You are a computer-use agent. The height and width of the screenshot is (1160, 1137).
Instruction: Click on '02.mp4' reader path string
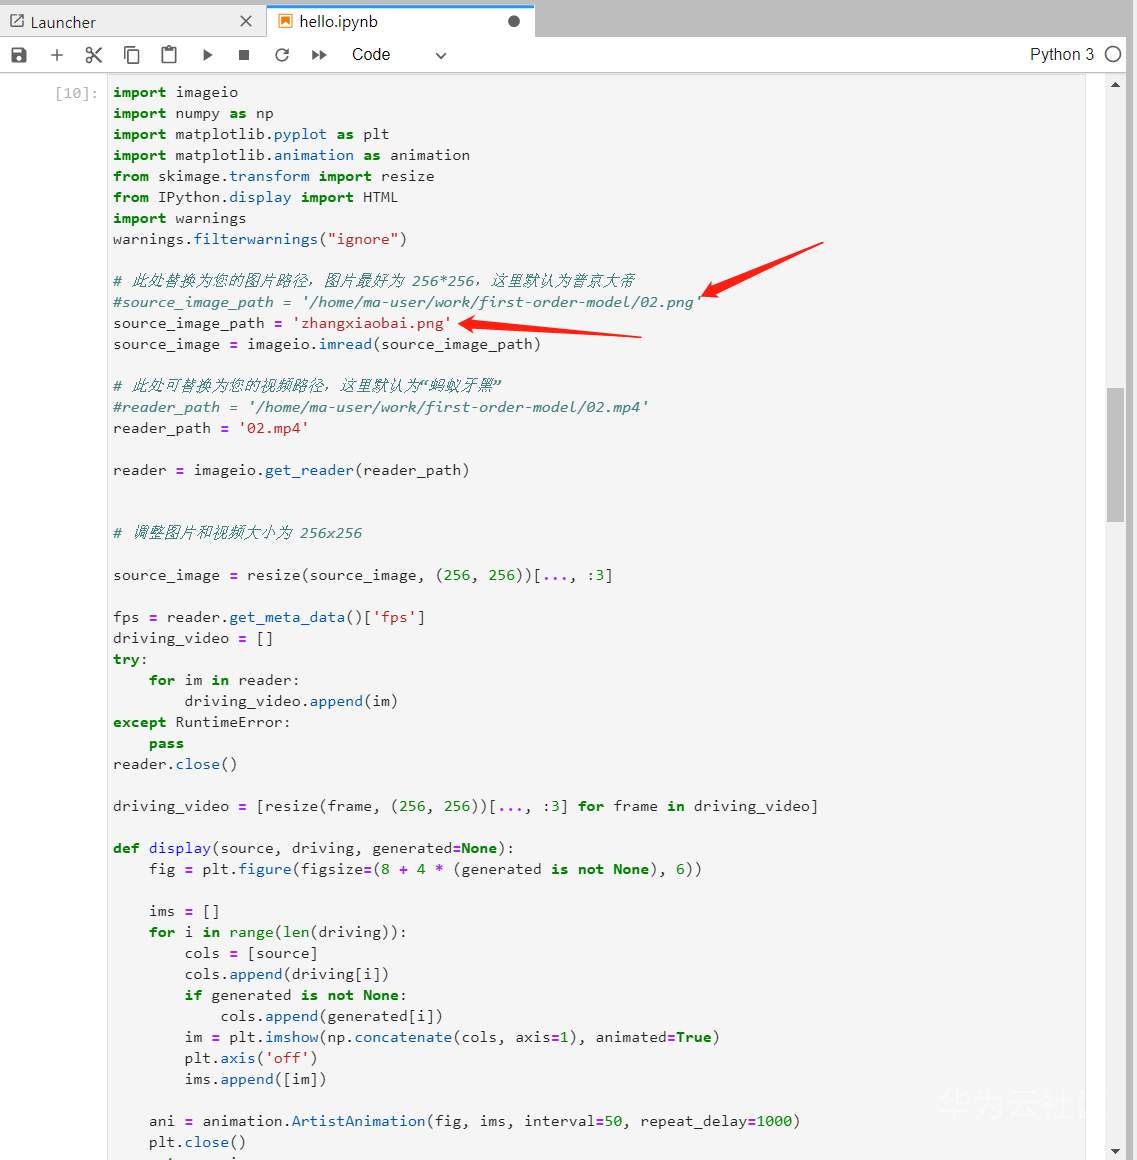click(x=273, y=428)
